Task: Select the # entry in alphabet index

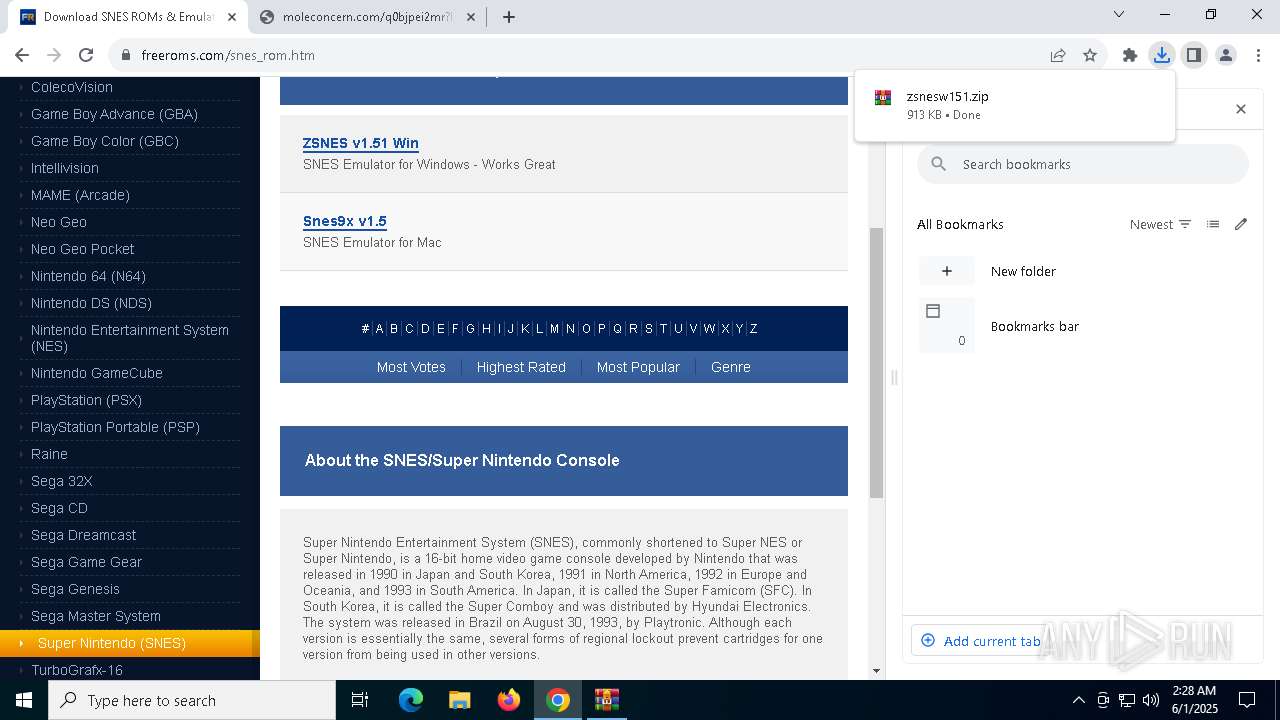Action: coord(365,328)
